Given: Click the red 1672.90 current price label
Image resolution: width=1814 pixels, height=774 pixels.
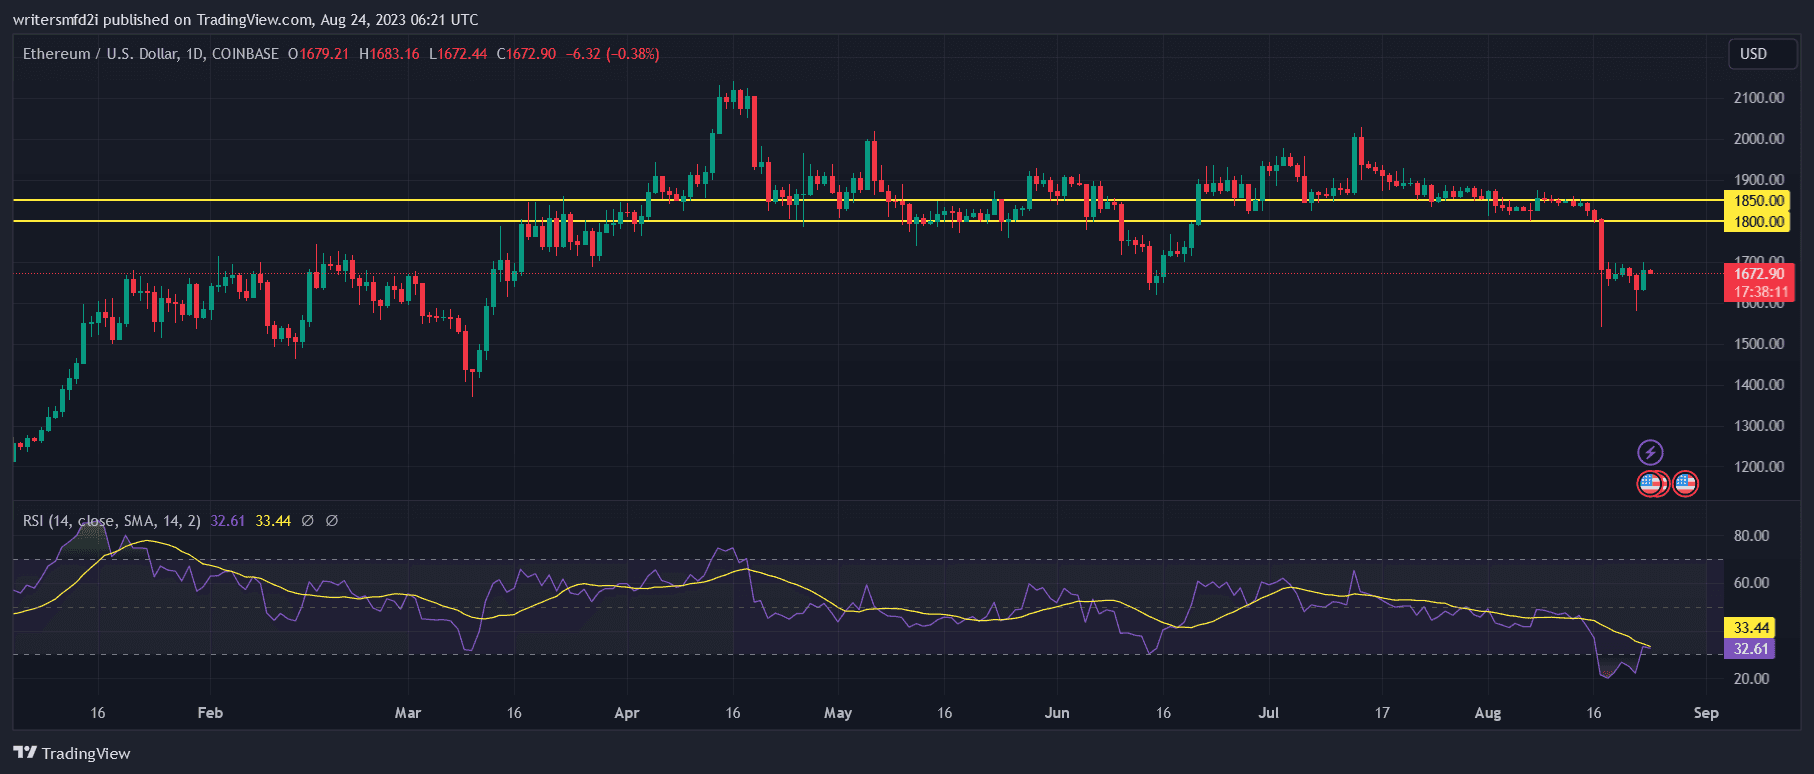Looking at the screenshot, I should (x=1758, y=274).
